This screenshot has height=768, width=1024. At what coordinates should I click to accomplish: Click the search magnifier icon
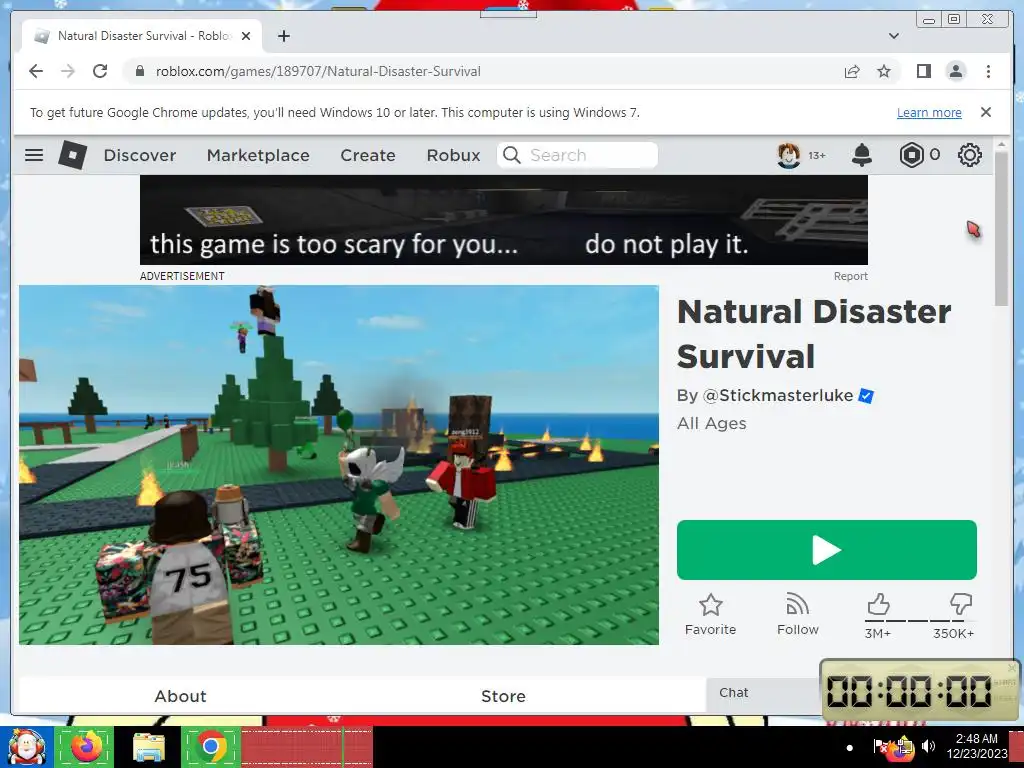511,155
